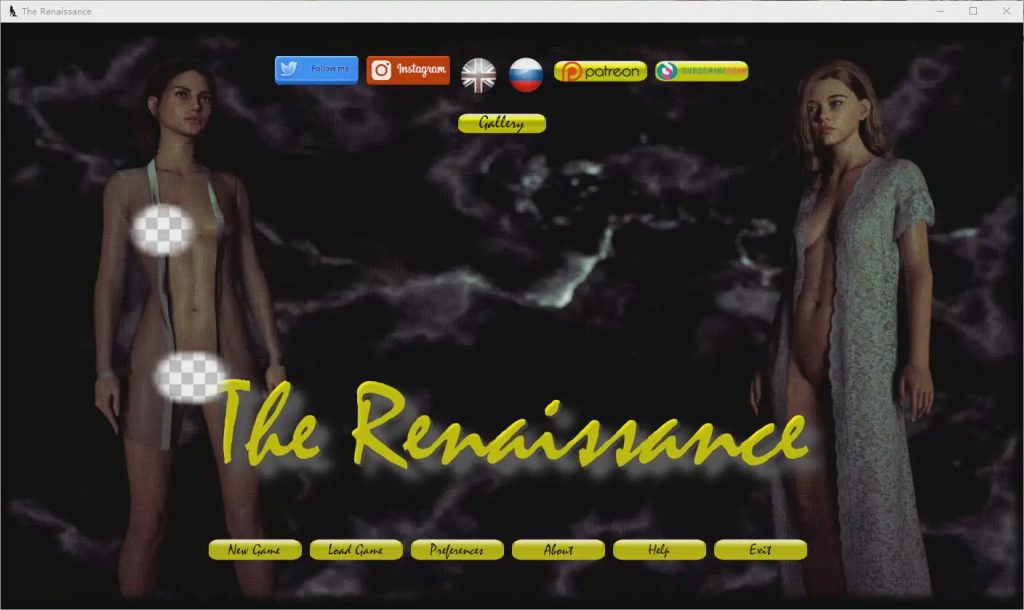The height and width of the screenshot is (610, 1024).
Task: Select the Russian flag language icon
Action: (526, 75)
